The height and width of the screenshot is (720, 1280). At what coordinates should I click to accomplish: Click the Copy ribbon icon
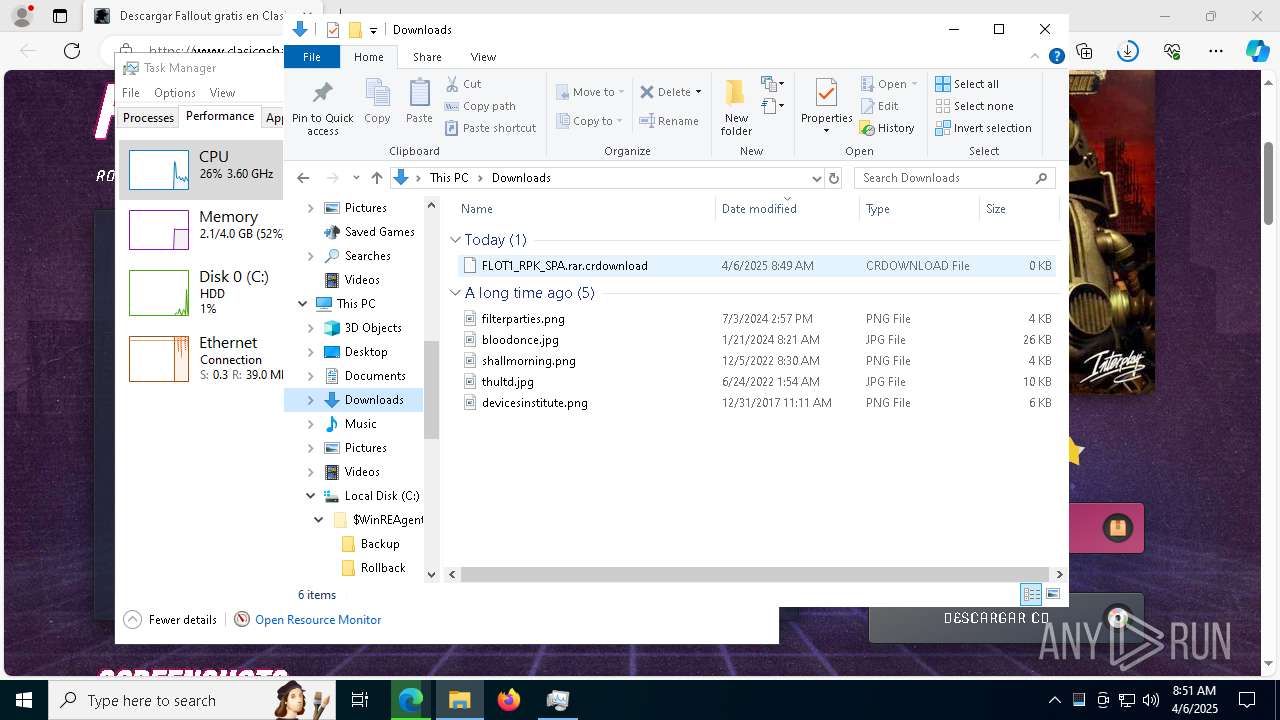click(x=377, y=102)
